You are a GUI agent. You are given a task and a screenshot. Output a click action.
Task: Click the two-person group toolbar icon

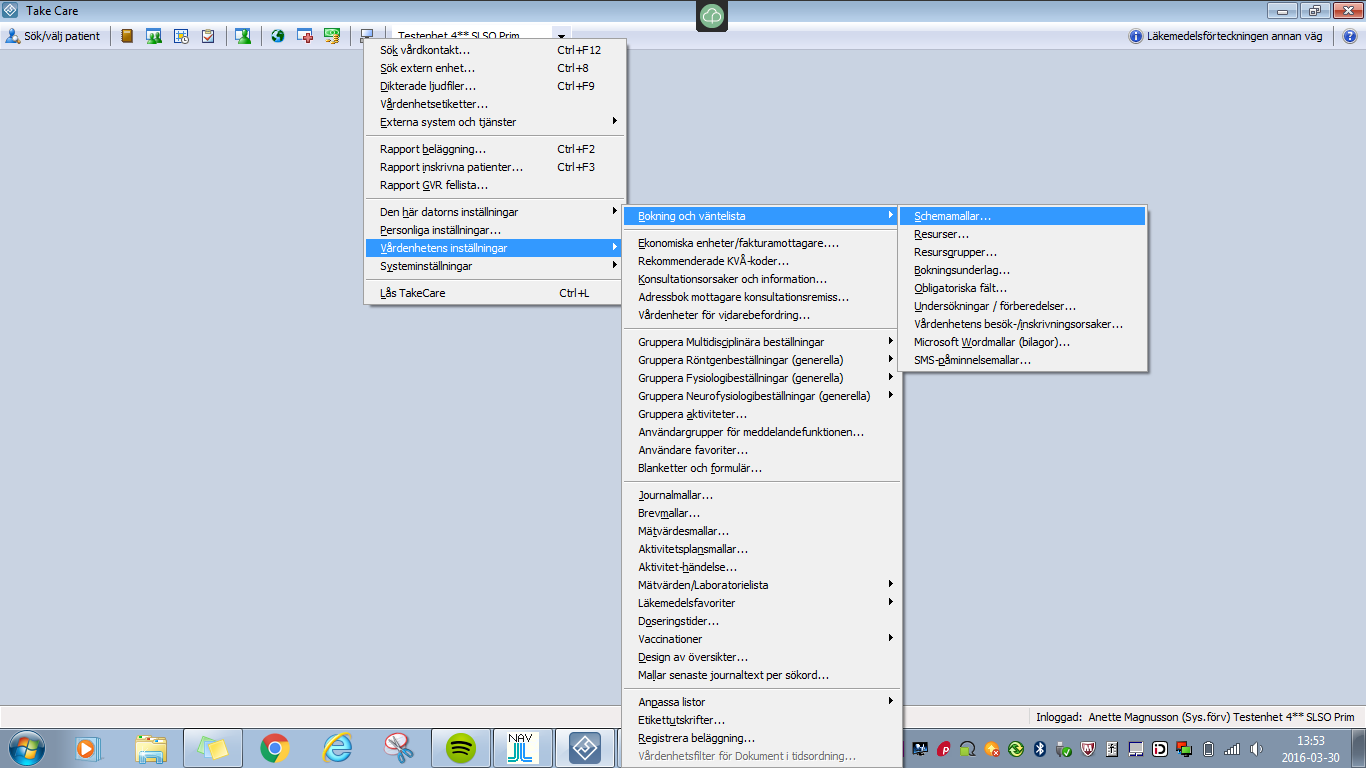[154, 36]
